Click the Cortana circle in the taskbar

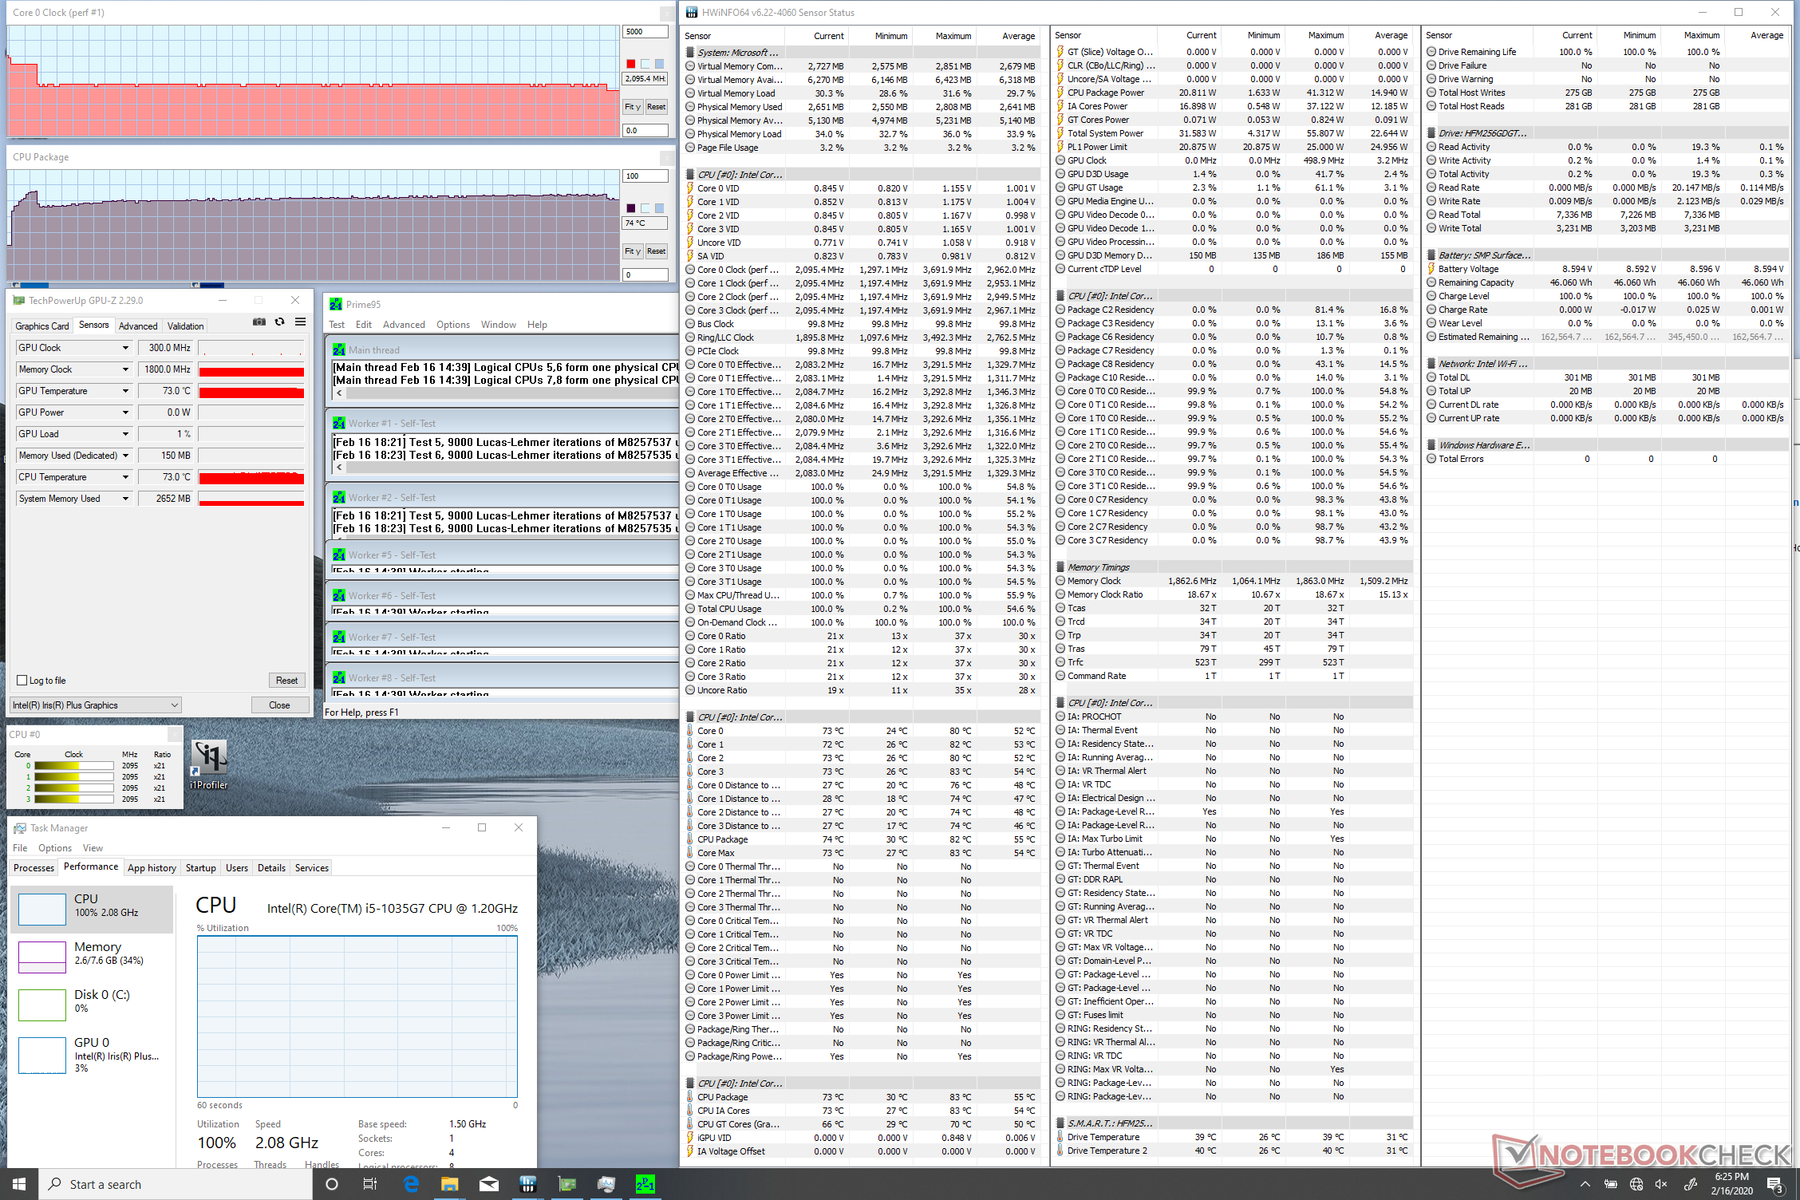tap(332, 1184)
